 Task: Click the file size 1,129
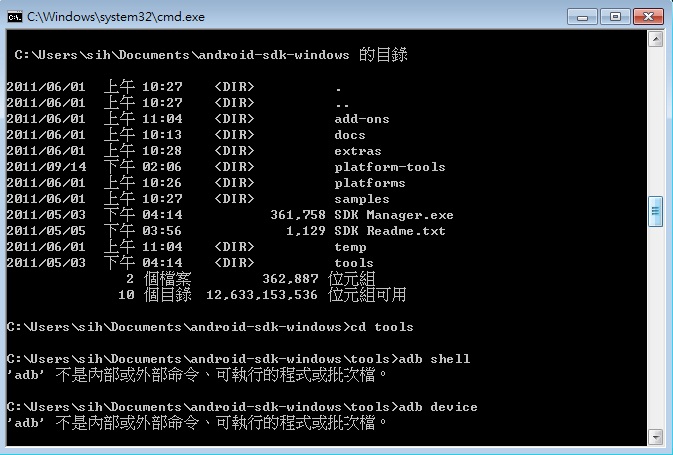click(x=306, y=231)
